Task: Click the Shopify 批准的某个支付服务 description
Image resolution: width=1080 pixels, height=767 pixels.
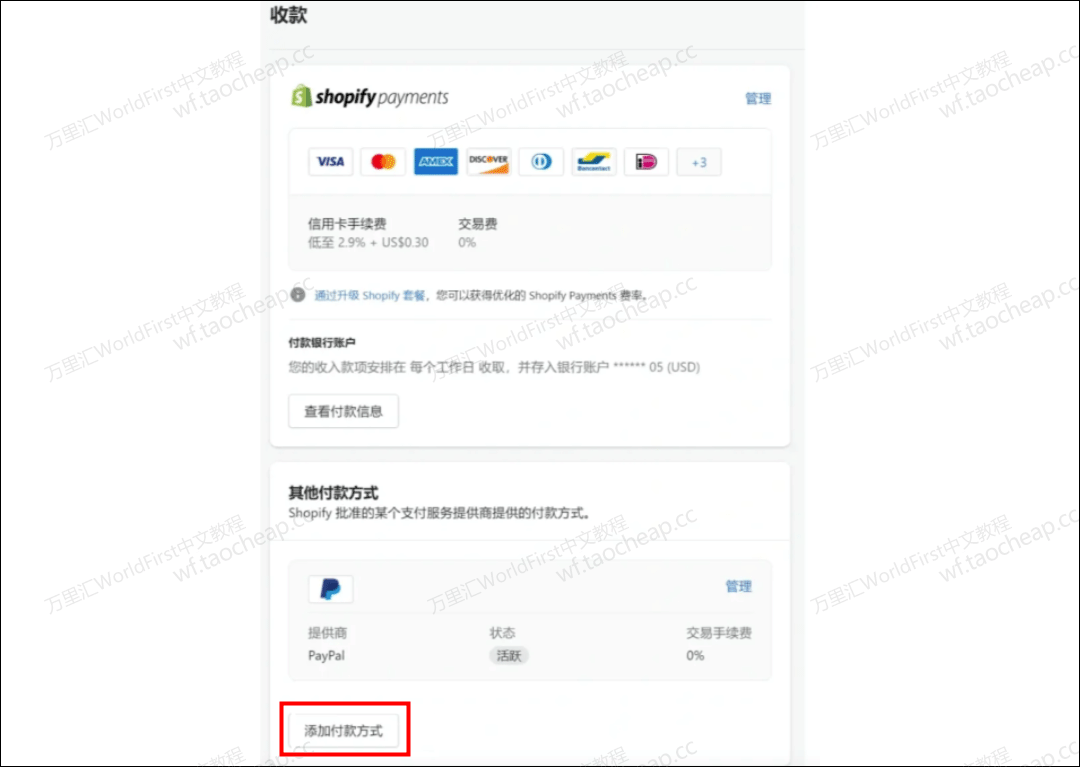Action: [x=439, y=513]
